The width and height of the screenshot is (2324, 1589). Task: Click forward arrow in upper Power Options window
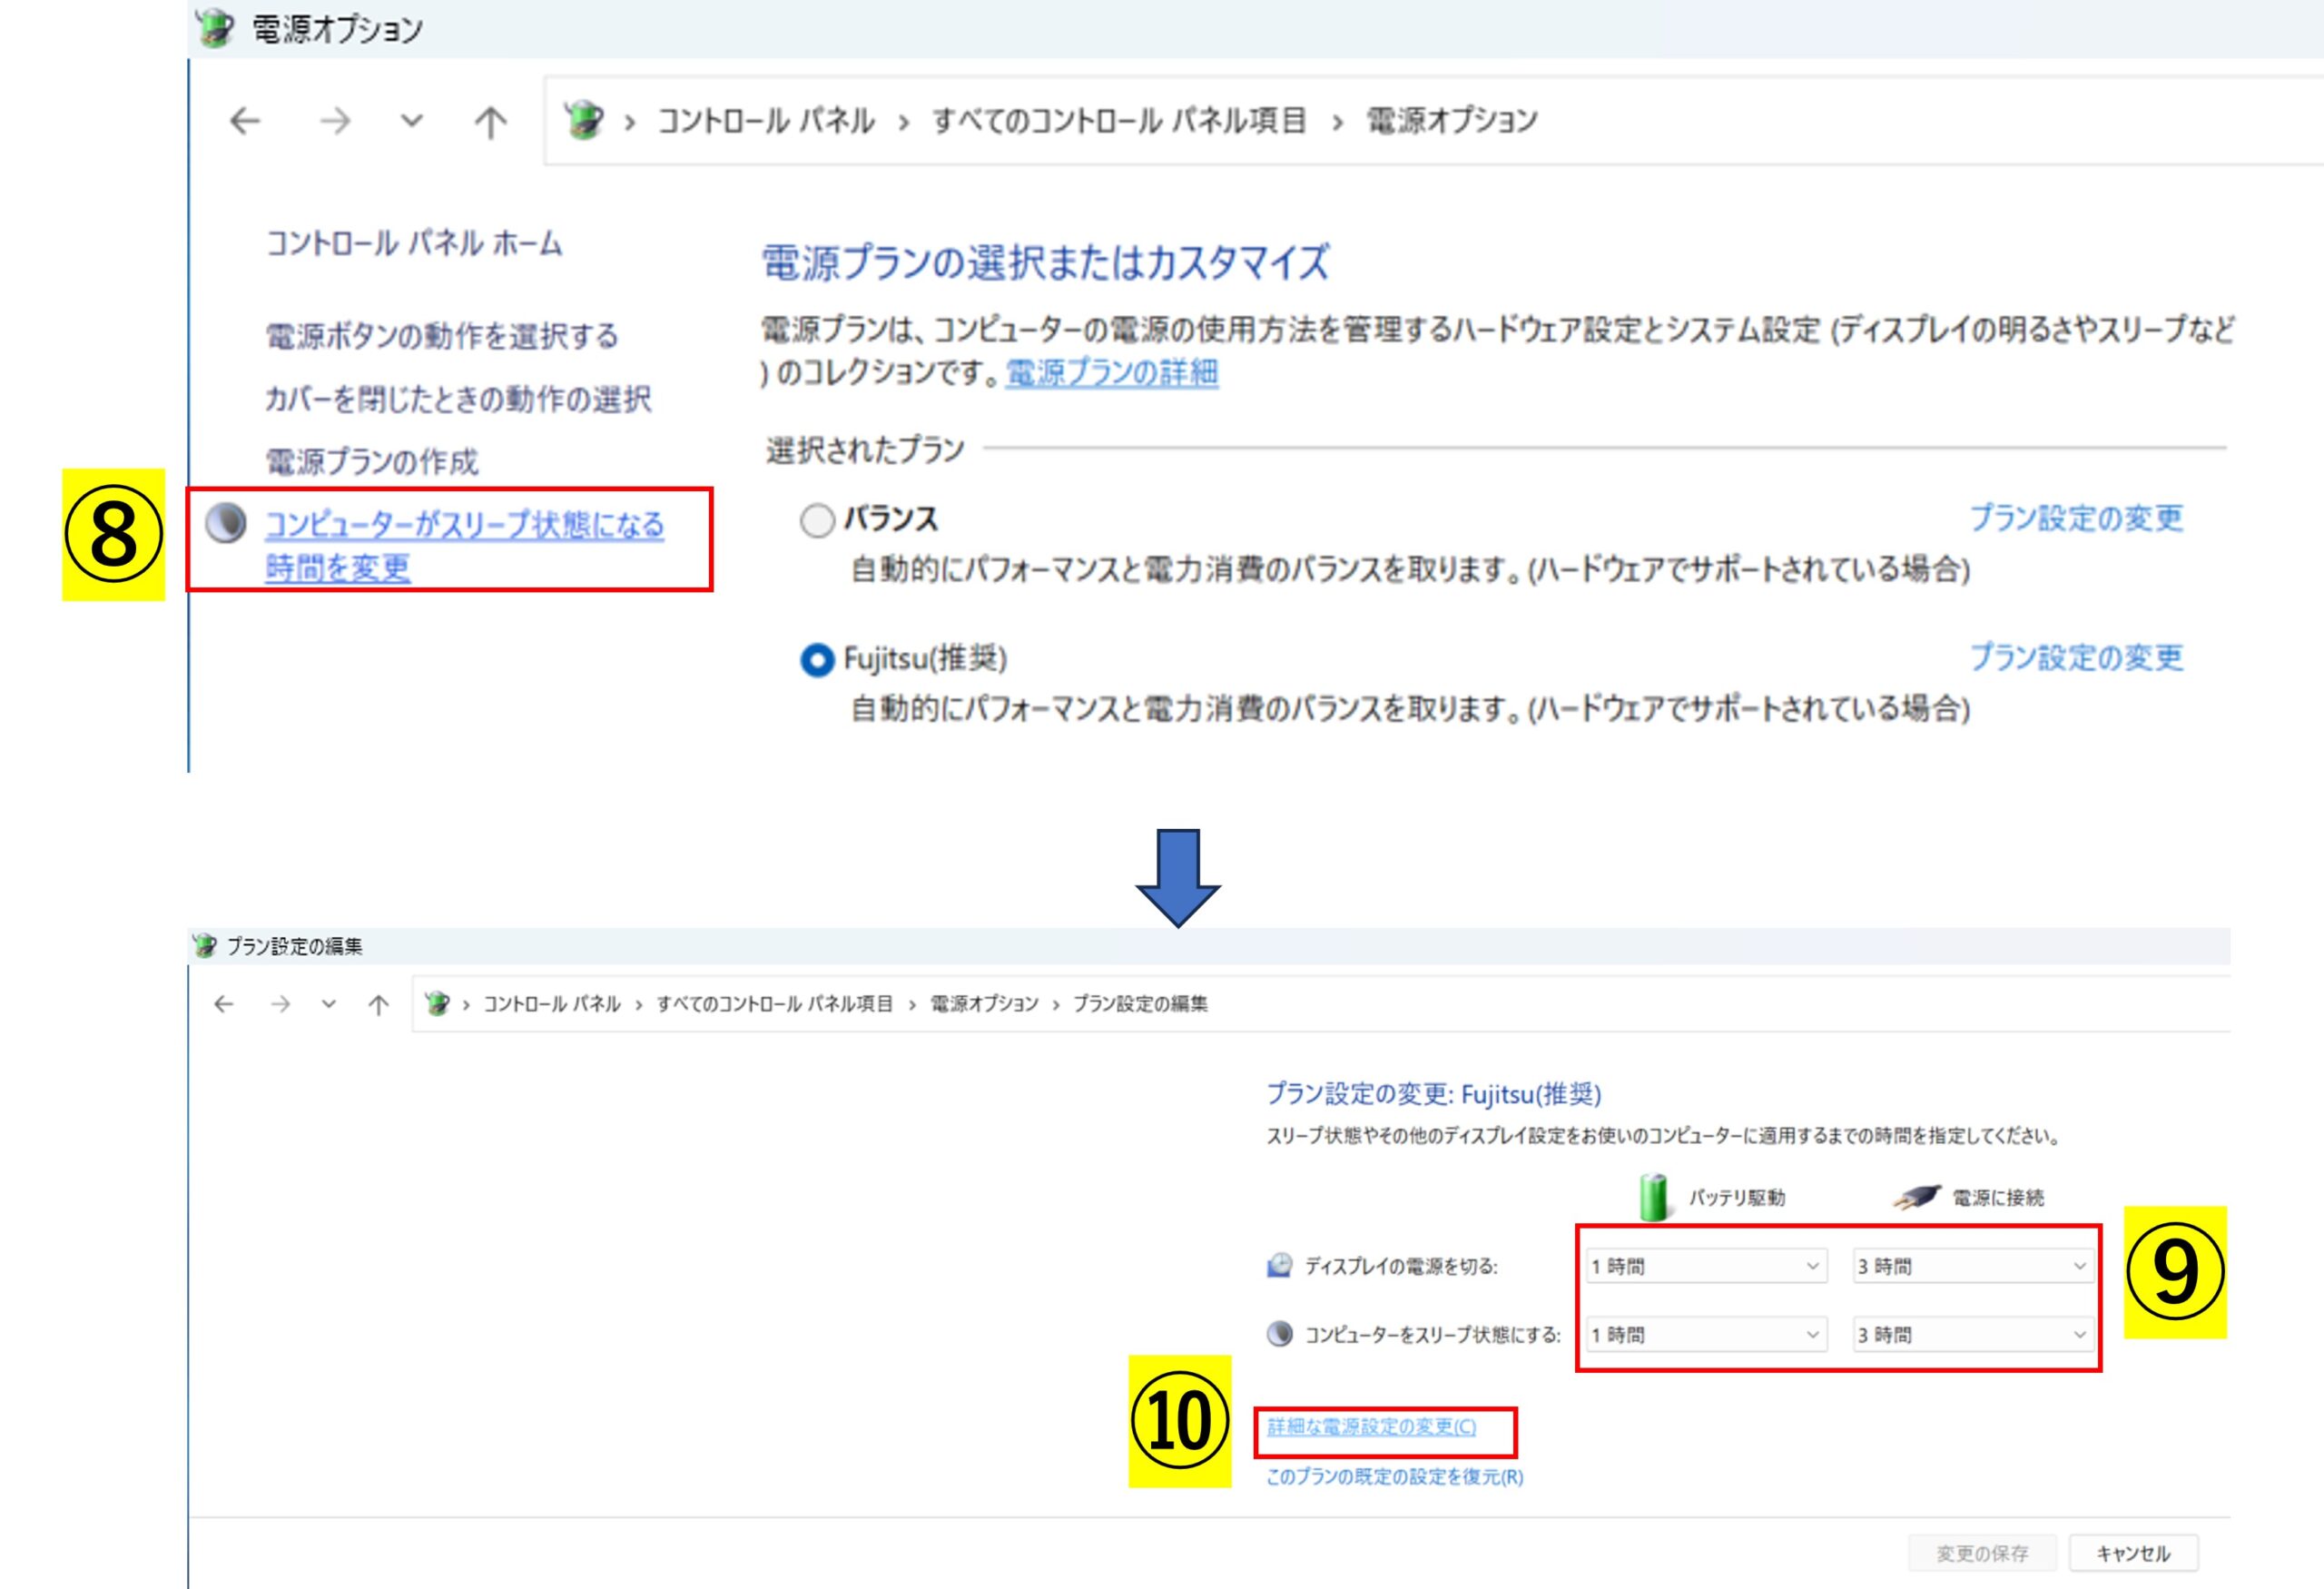click(x=335, y=121)
